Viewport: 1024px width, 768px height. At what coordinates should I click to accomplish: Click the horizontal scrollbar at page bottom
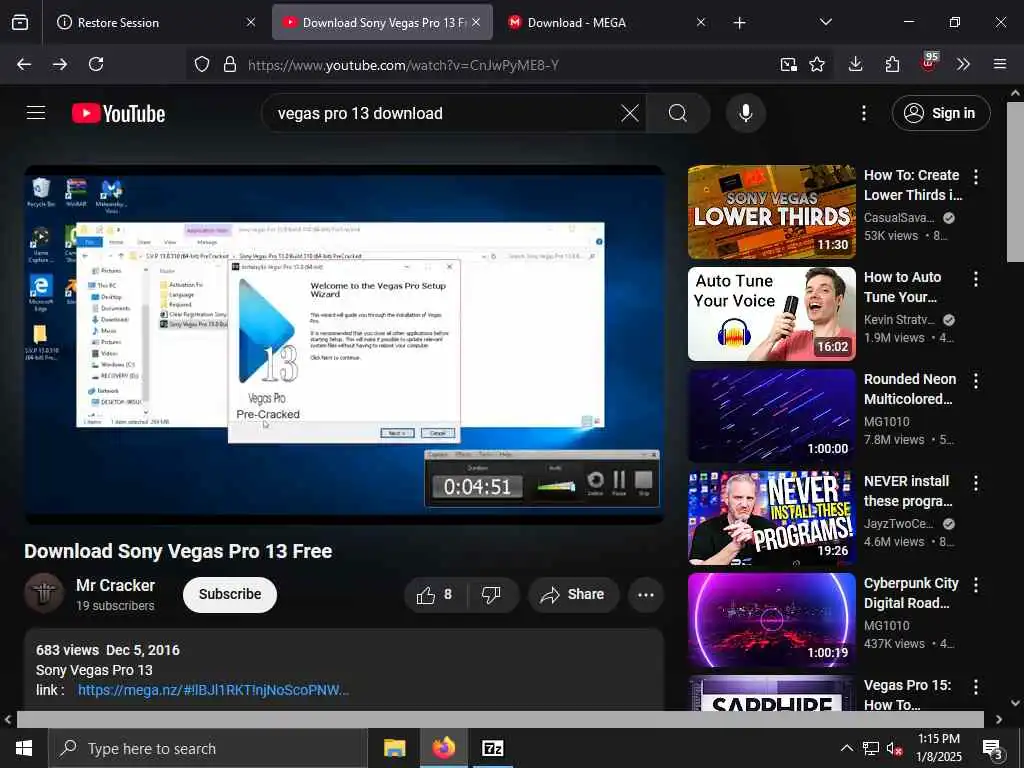pyautogui.click(x=500, y=719)
